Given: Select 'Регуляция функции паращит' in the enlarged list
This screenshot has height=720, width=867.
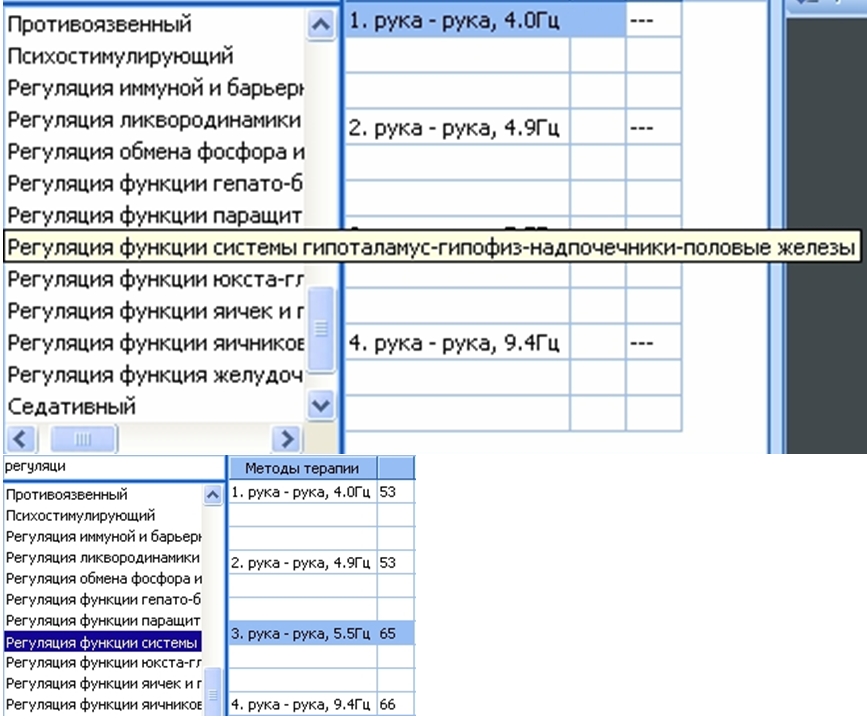Looking at the screenshot, I should coord(154,216).
